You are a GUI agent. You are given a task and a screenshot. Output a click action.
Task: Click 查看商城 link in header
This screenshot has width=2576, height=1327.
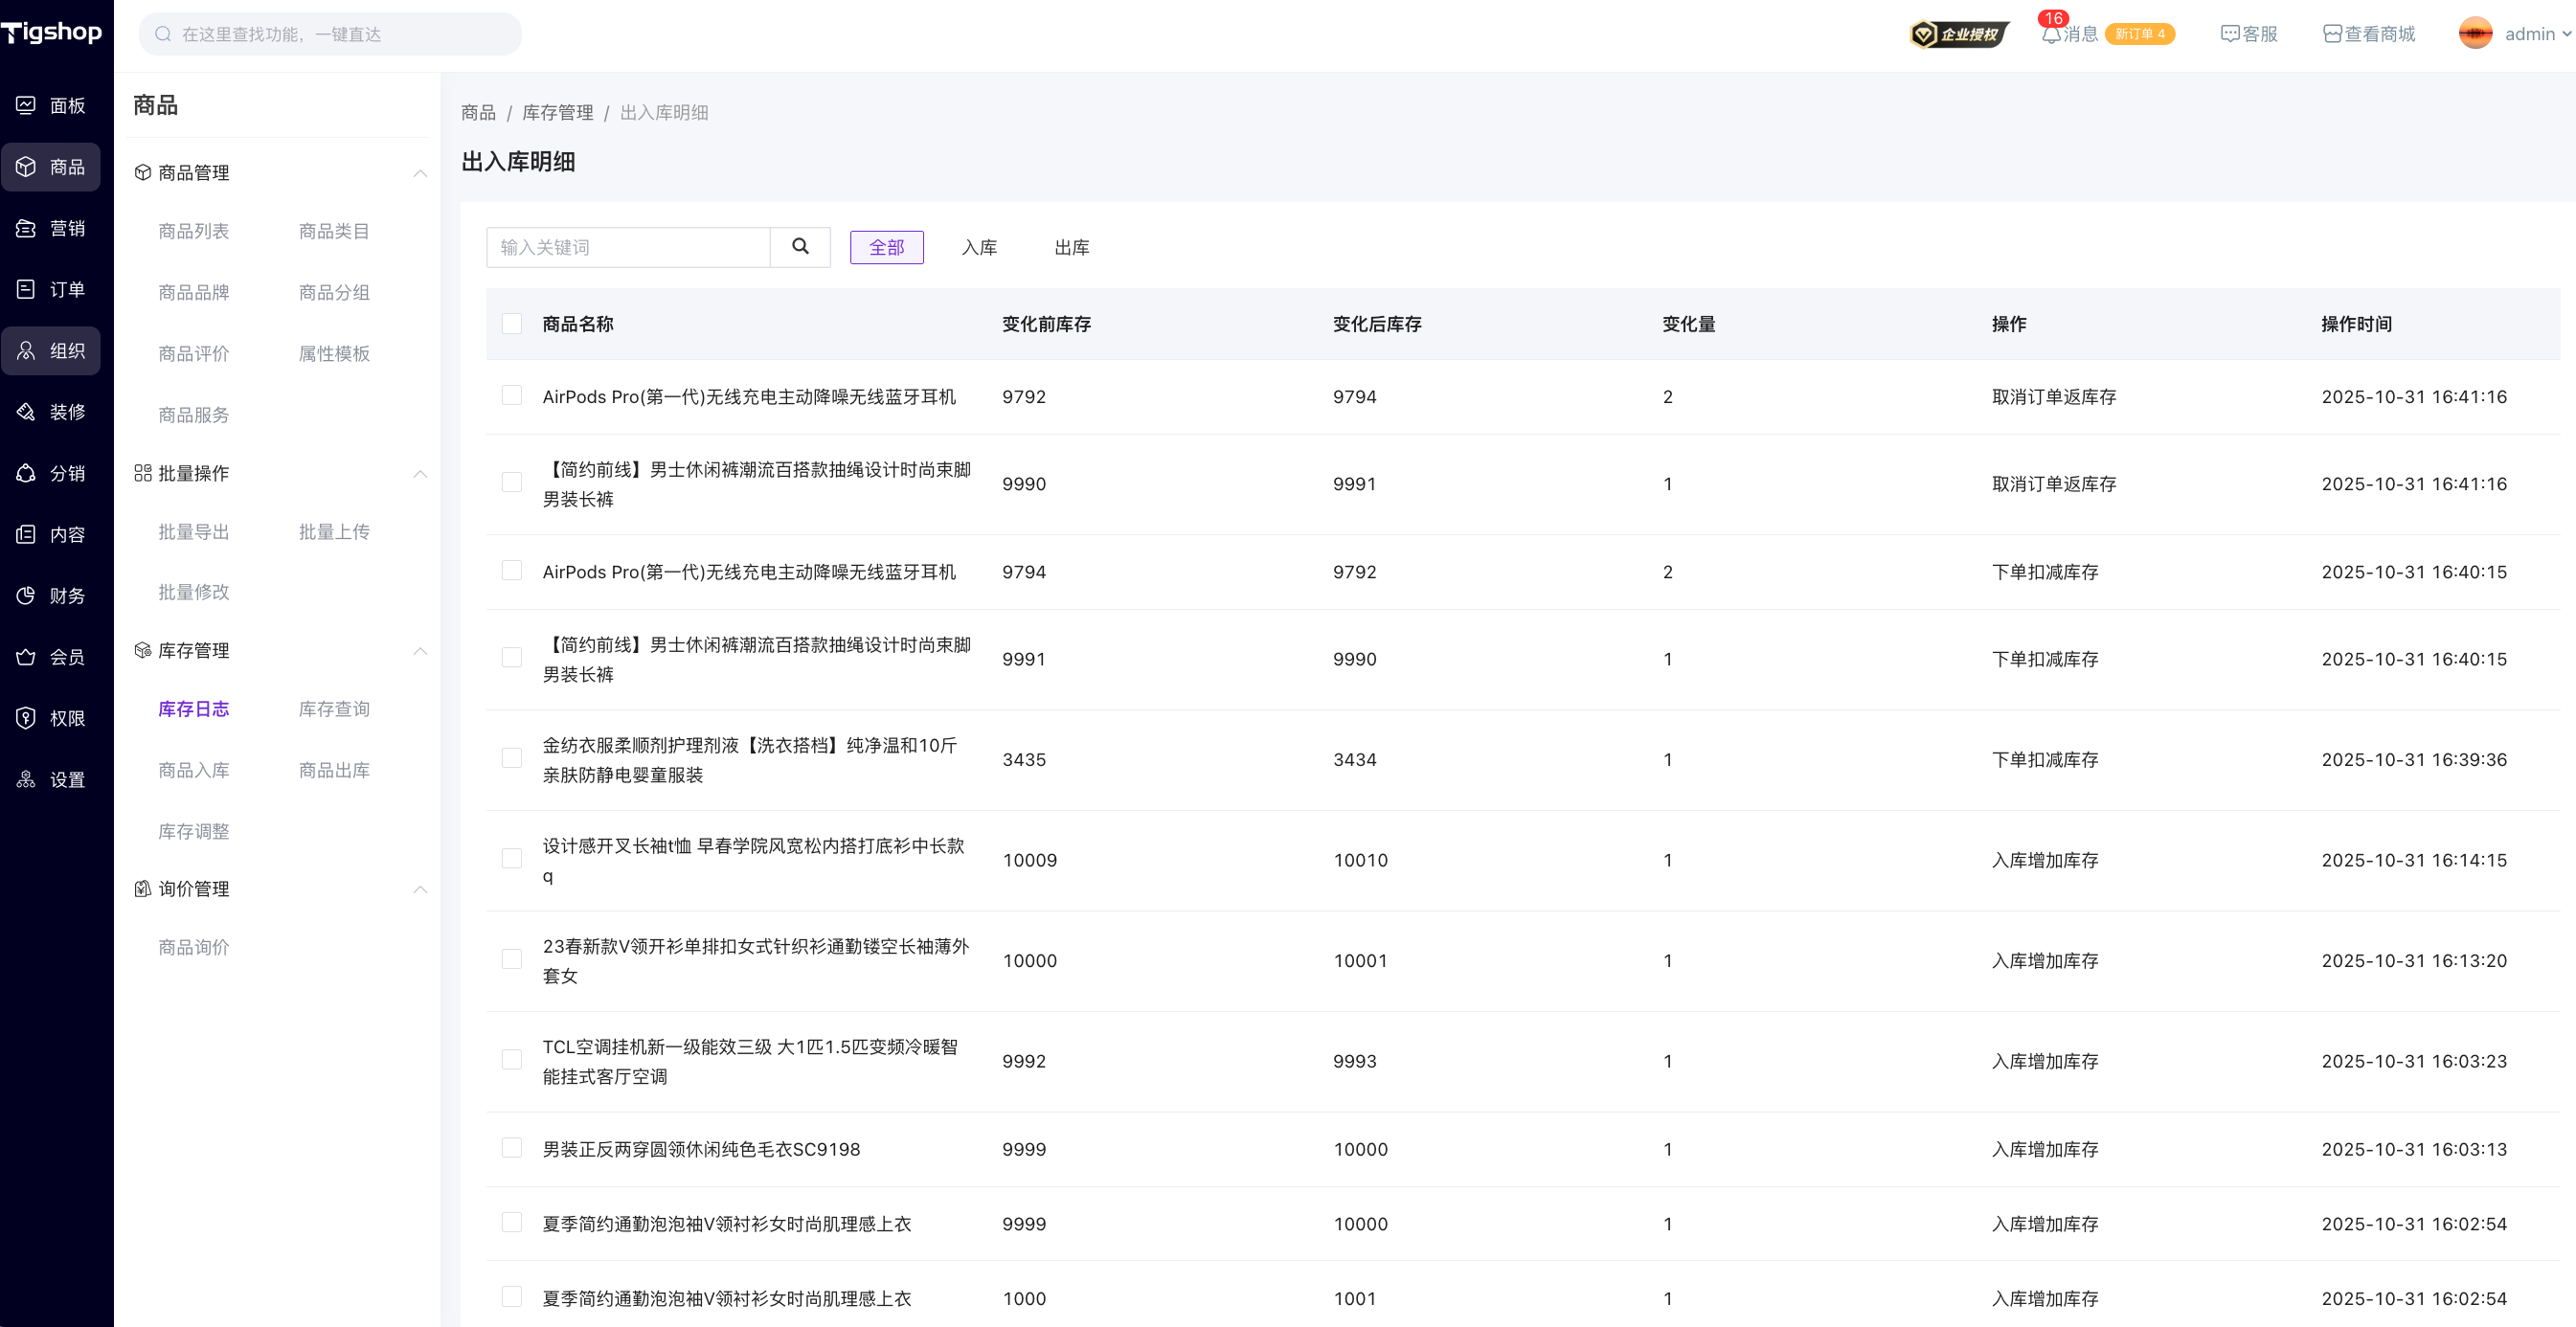2368,34
